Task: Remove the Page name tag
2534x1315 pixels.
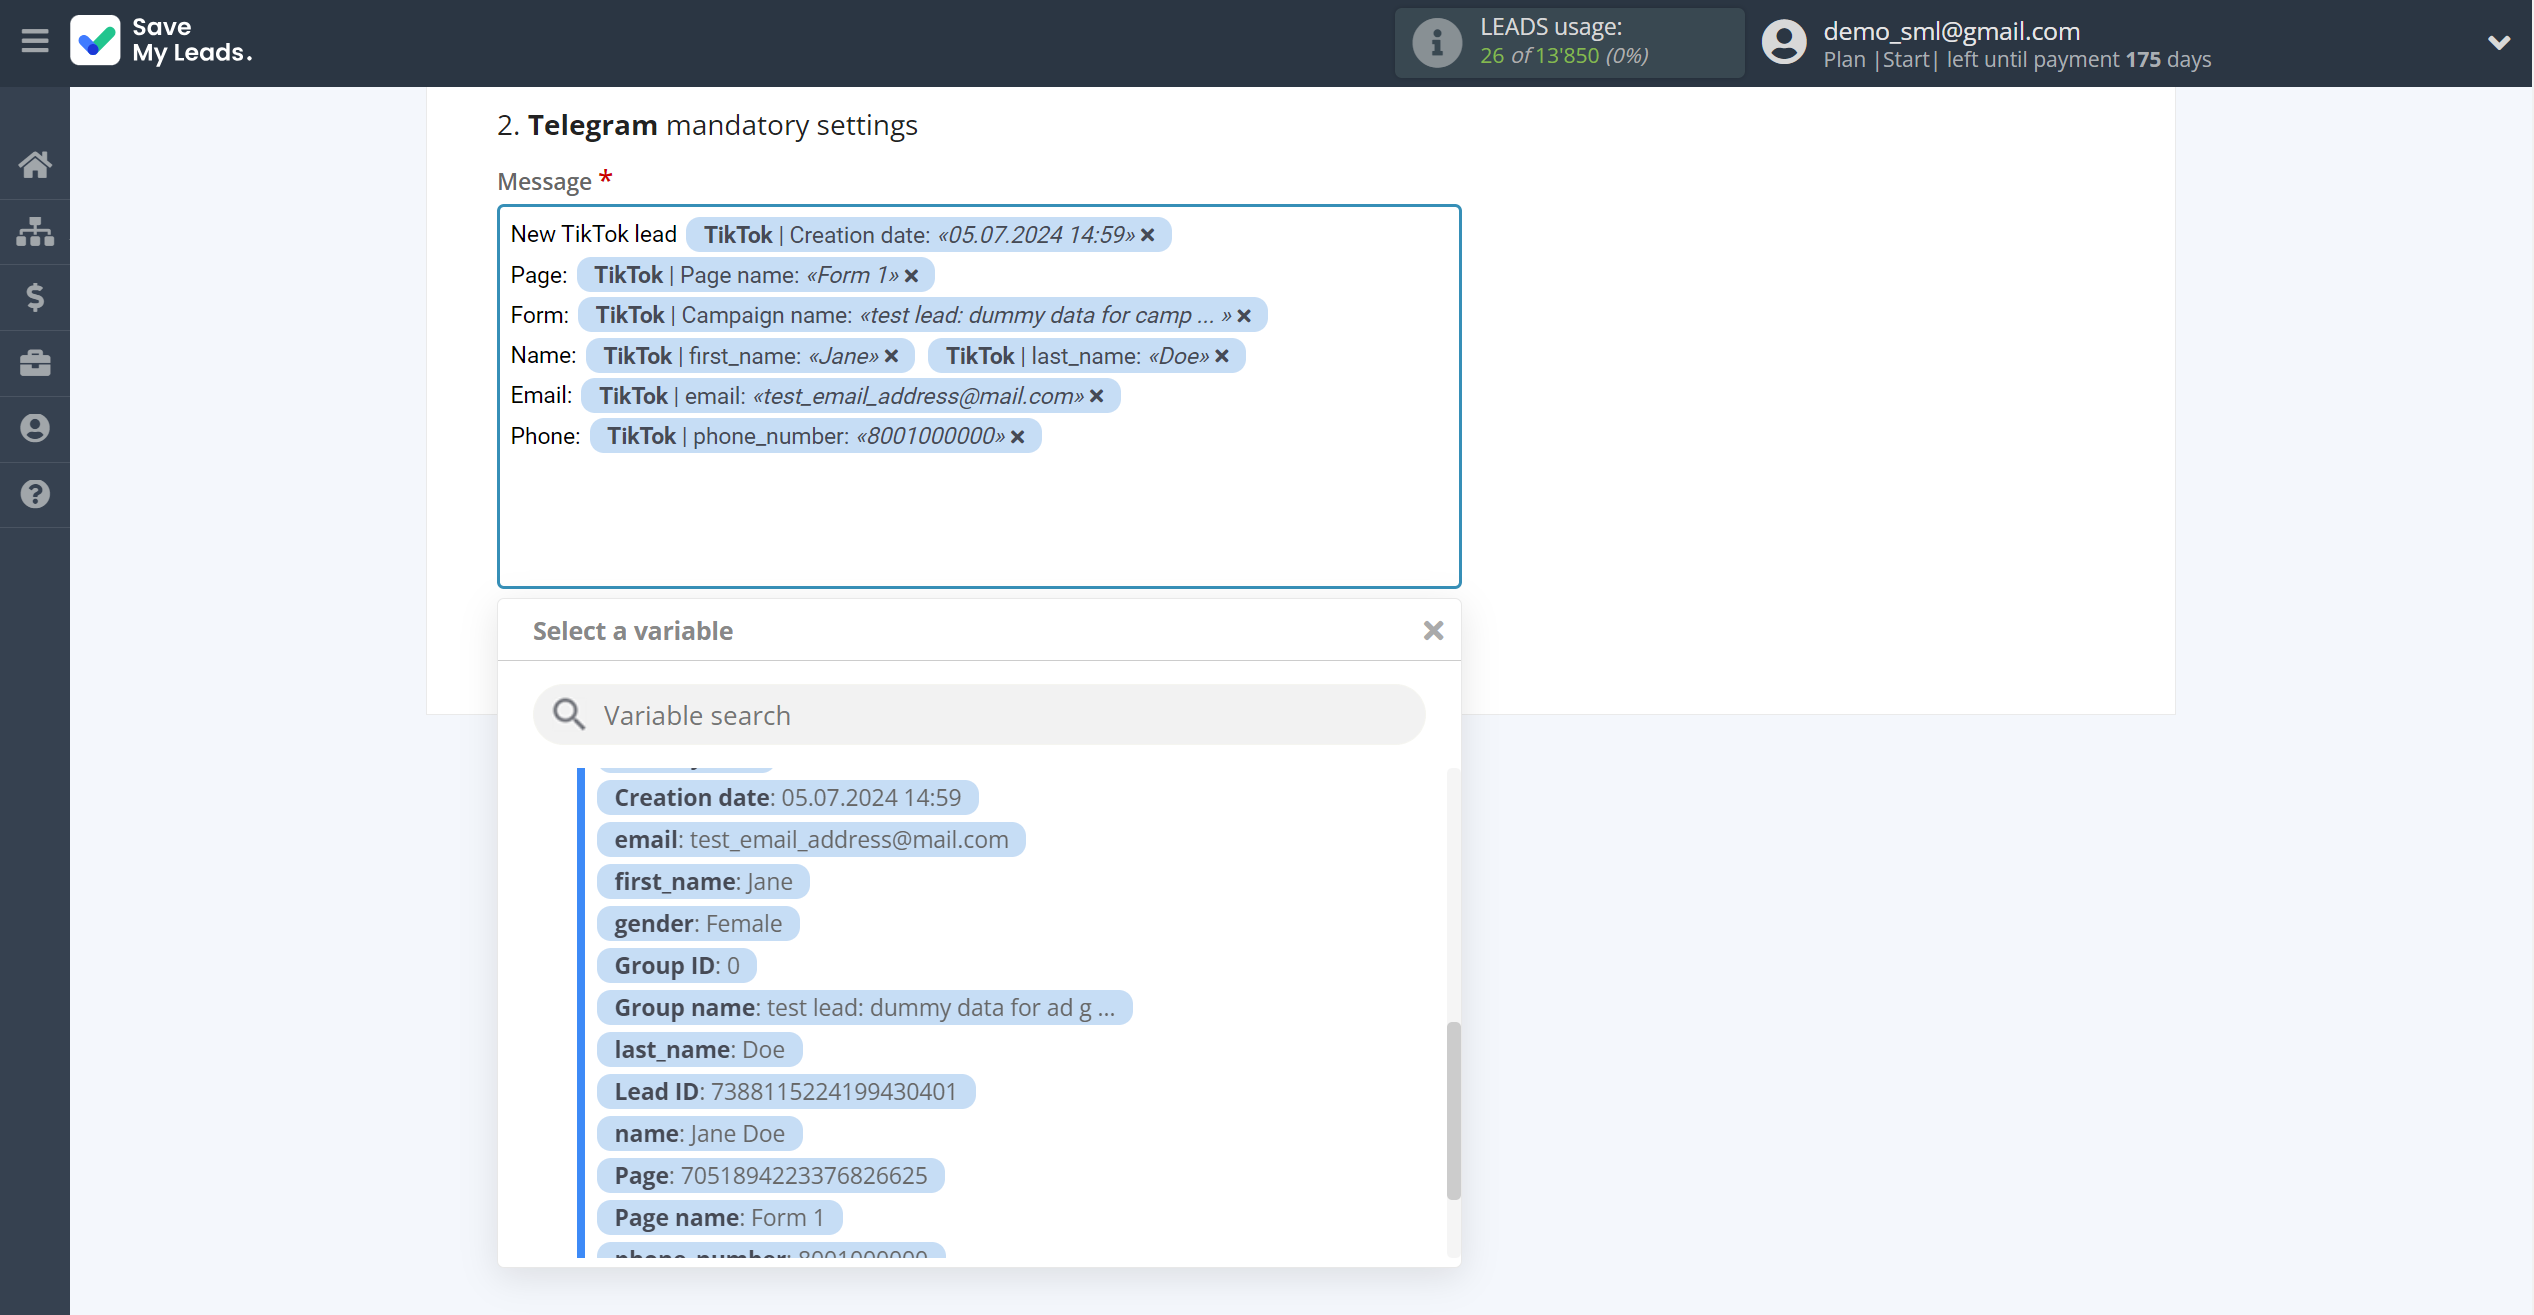Action: click(911, 275)
